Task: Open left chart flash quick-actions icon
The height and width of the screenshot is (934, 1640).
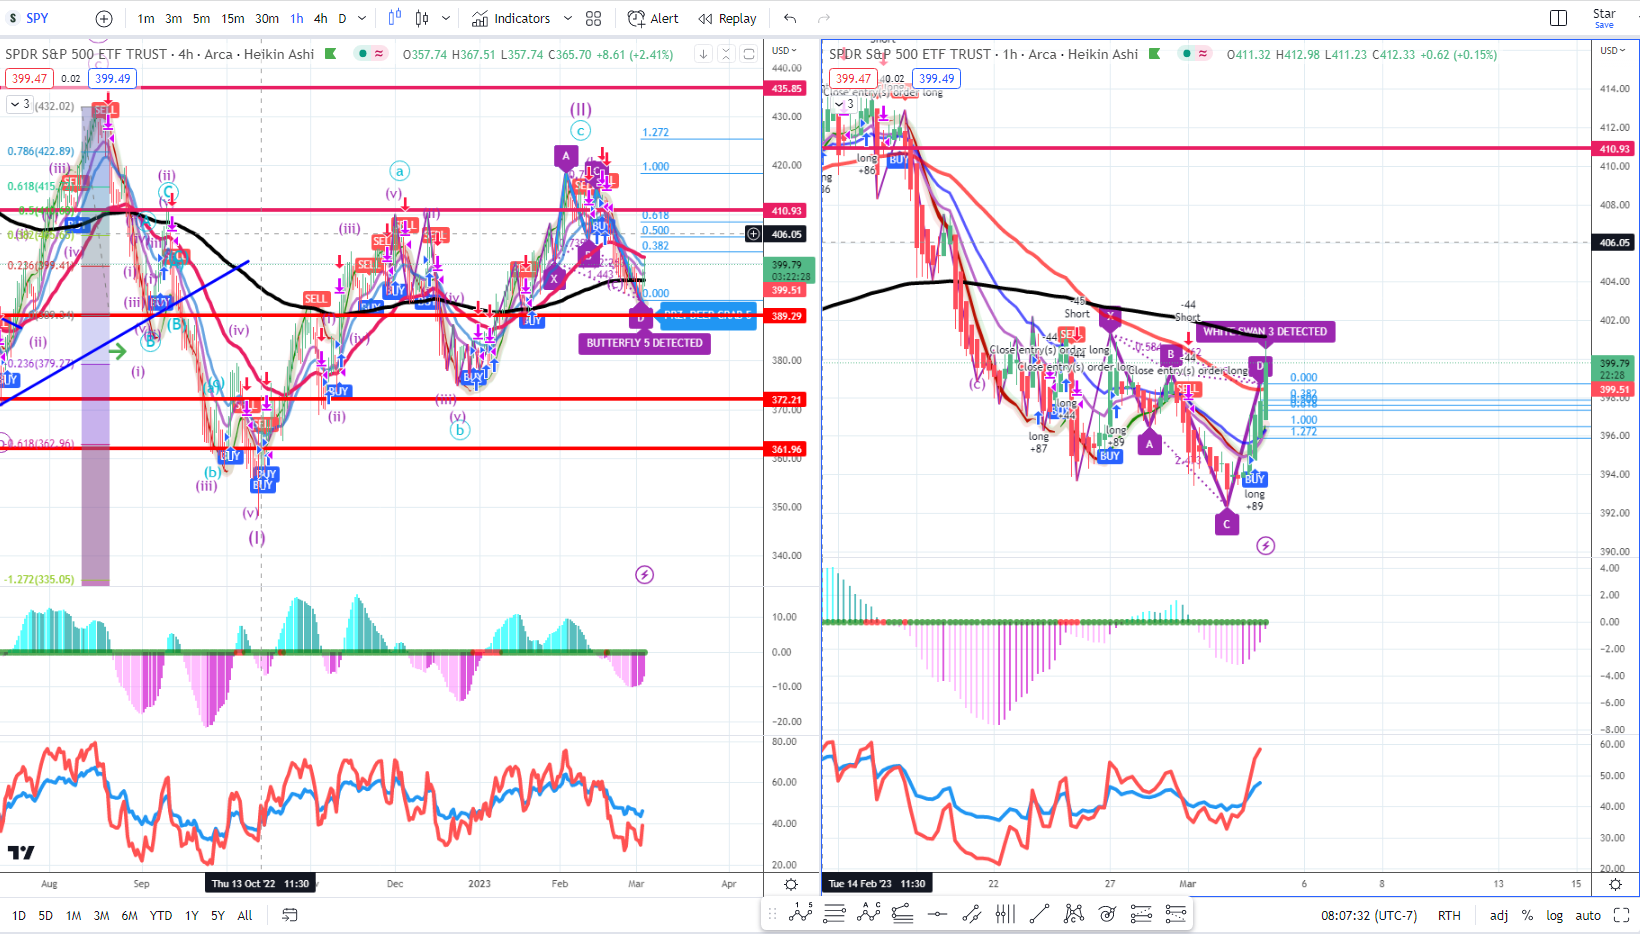Action: [x=644, y=575]
